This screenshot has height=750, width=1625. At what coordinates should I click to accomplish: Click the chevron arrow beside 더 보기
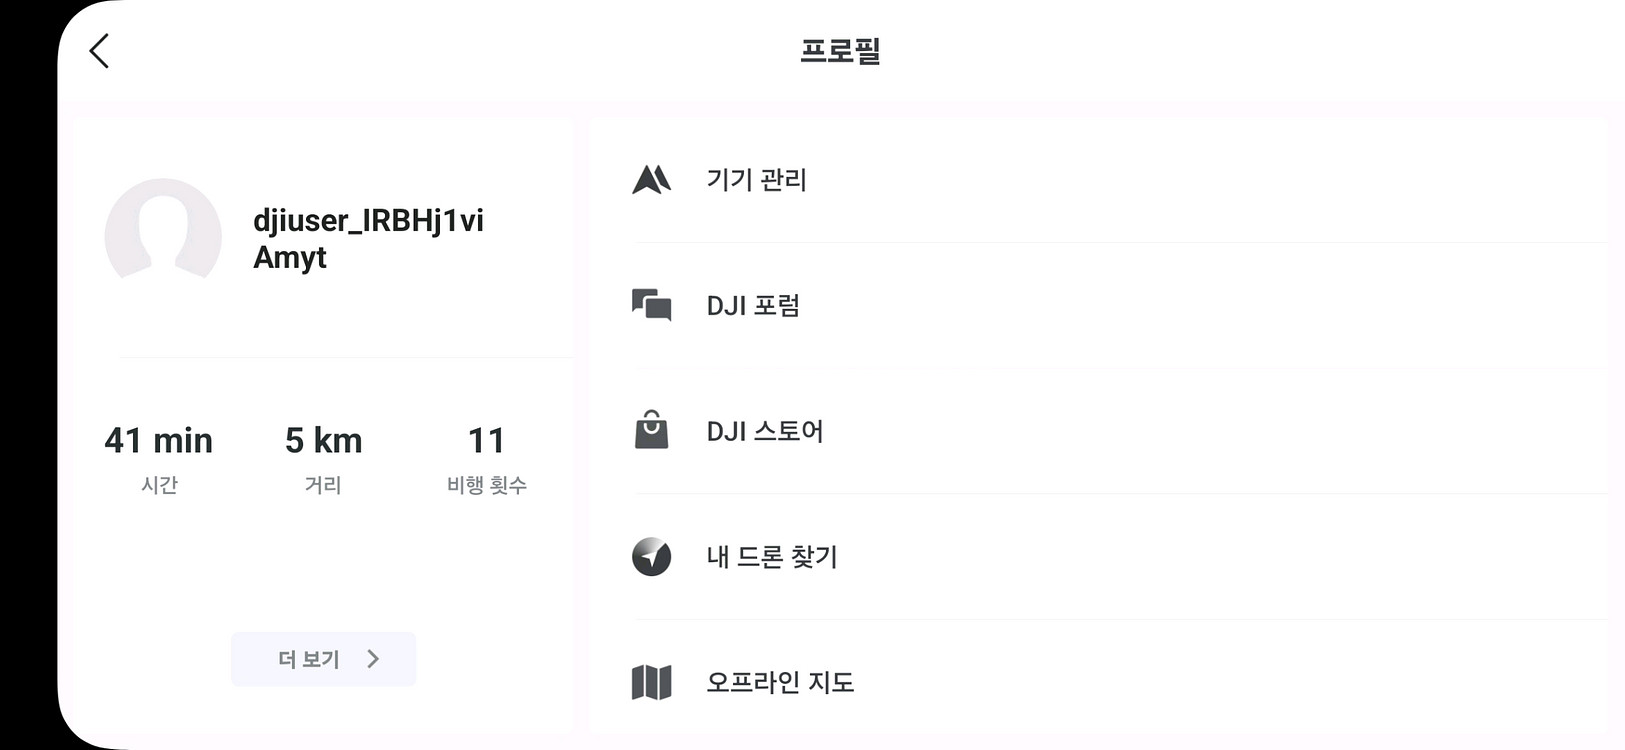(373, 659)
